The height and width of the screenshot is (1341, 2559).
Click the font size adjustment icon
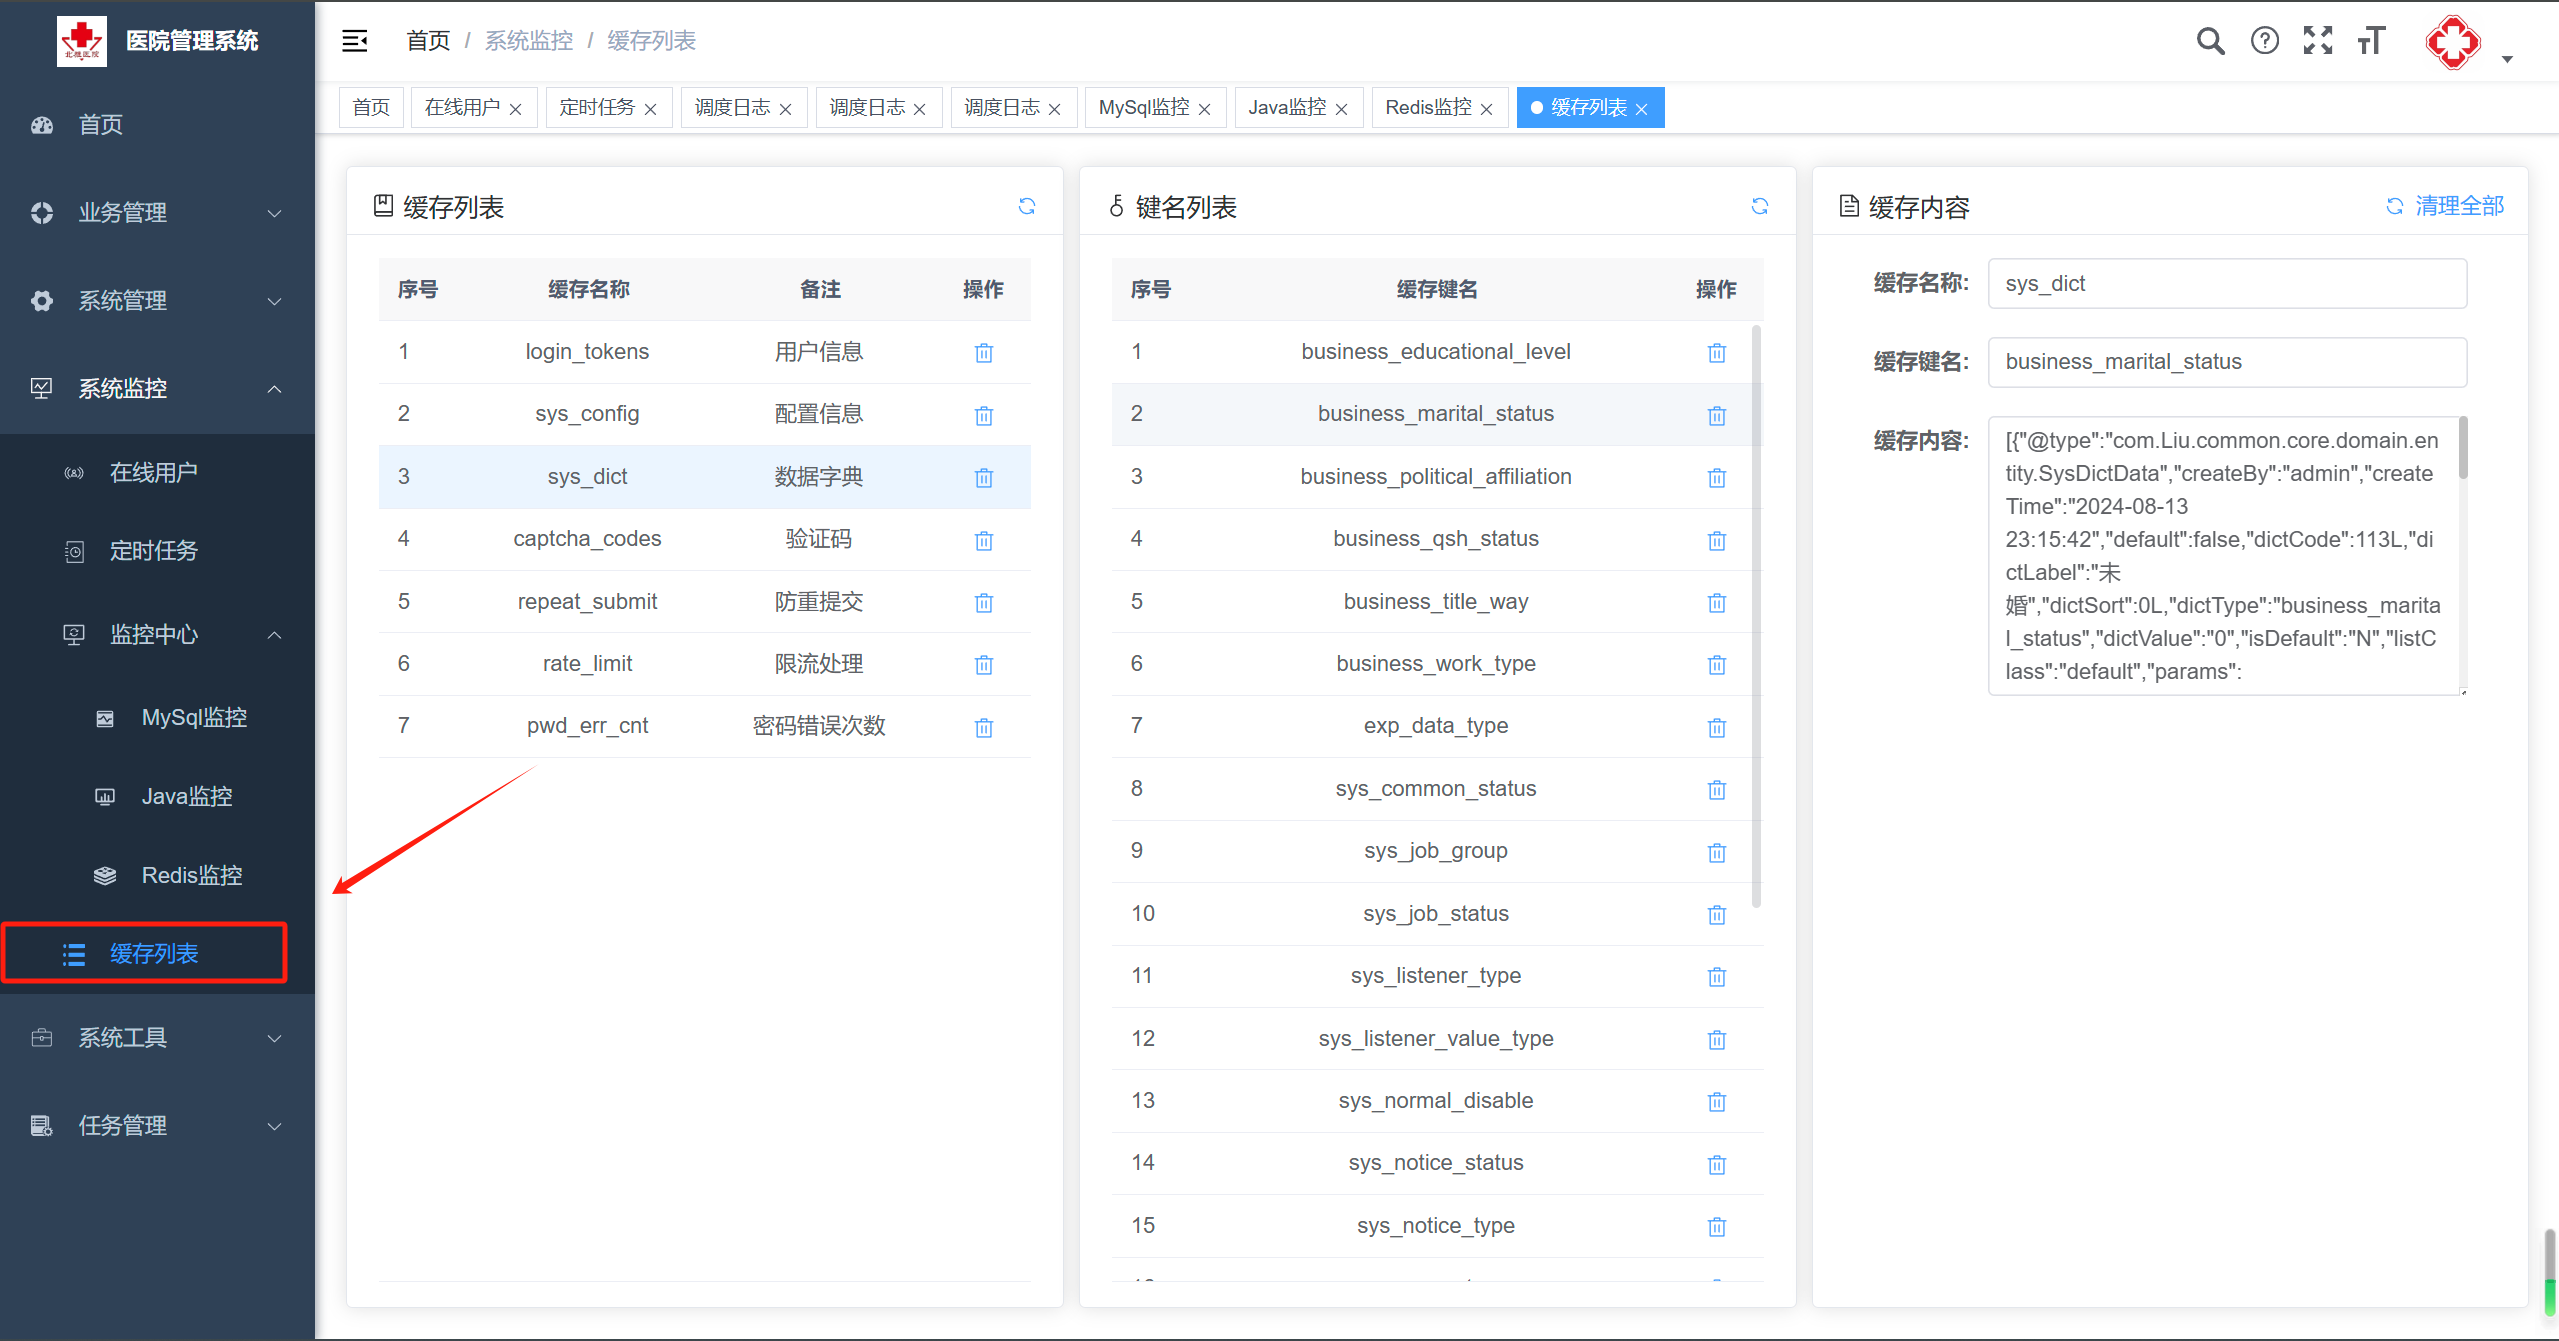2371,41
